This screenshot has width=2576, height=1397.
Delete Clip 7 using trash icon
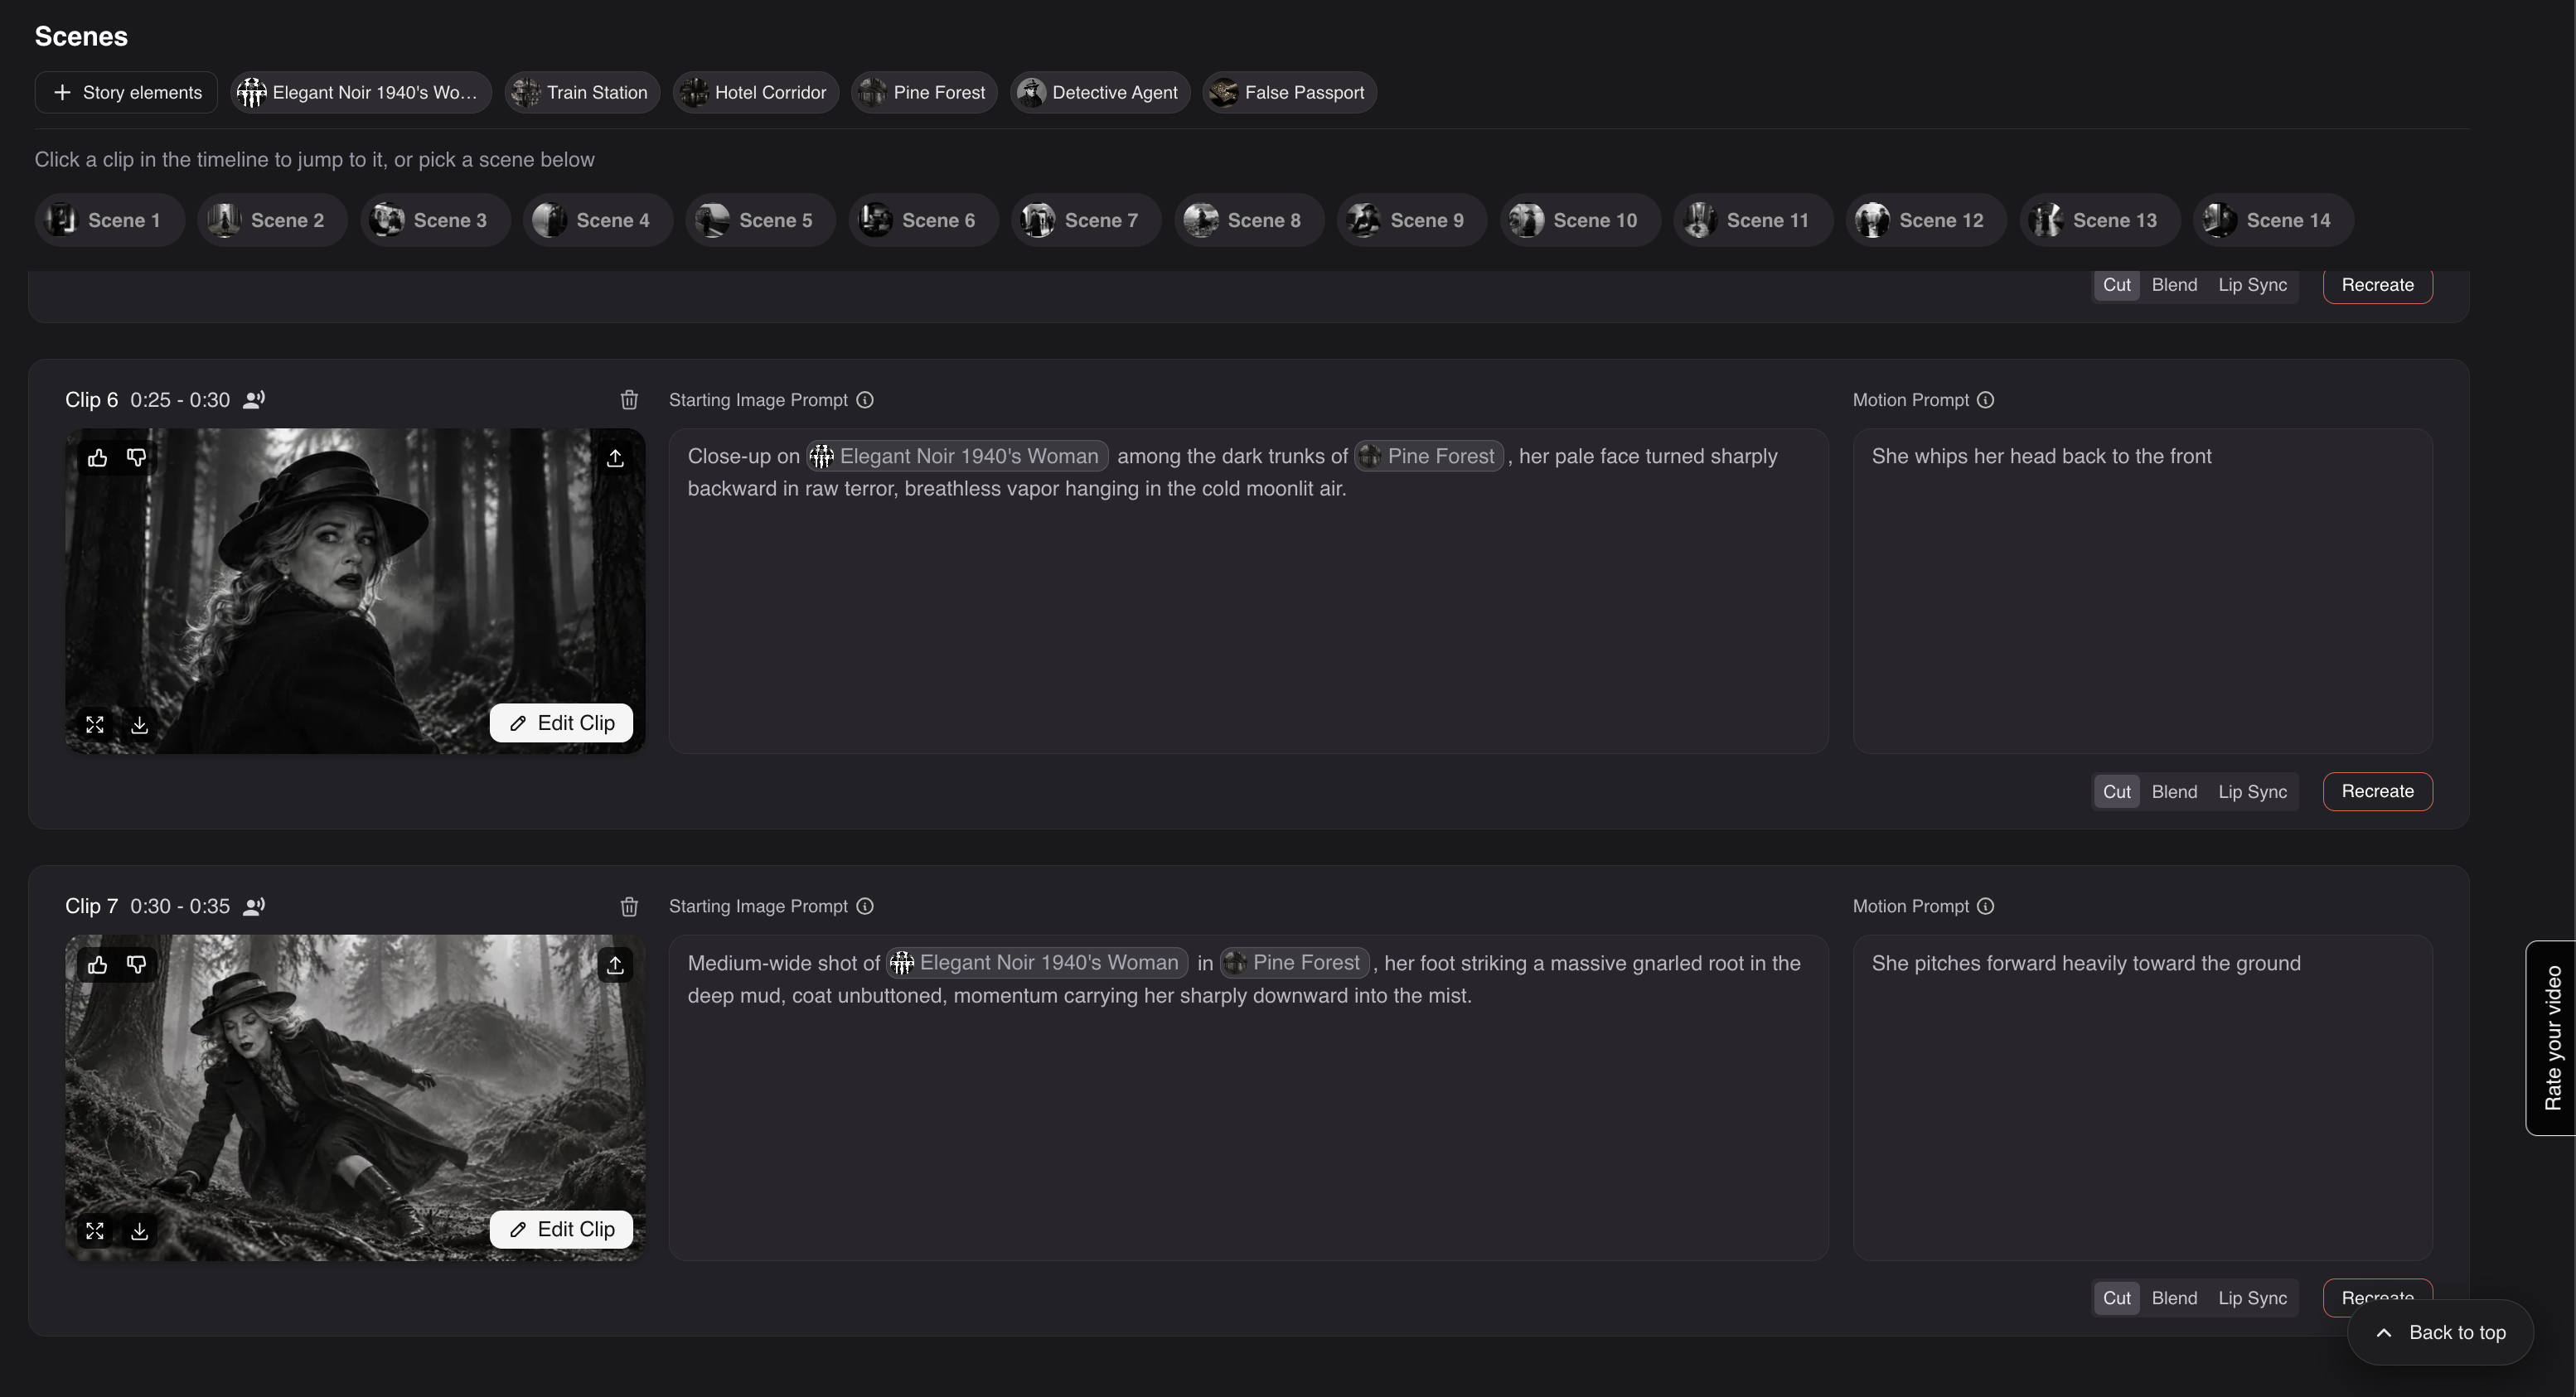click(629, 907)
